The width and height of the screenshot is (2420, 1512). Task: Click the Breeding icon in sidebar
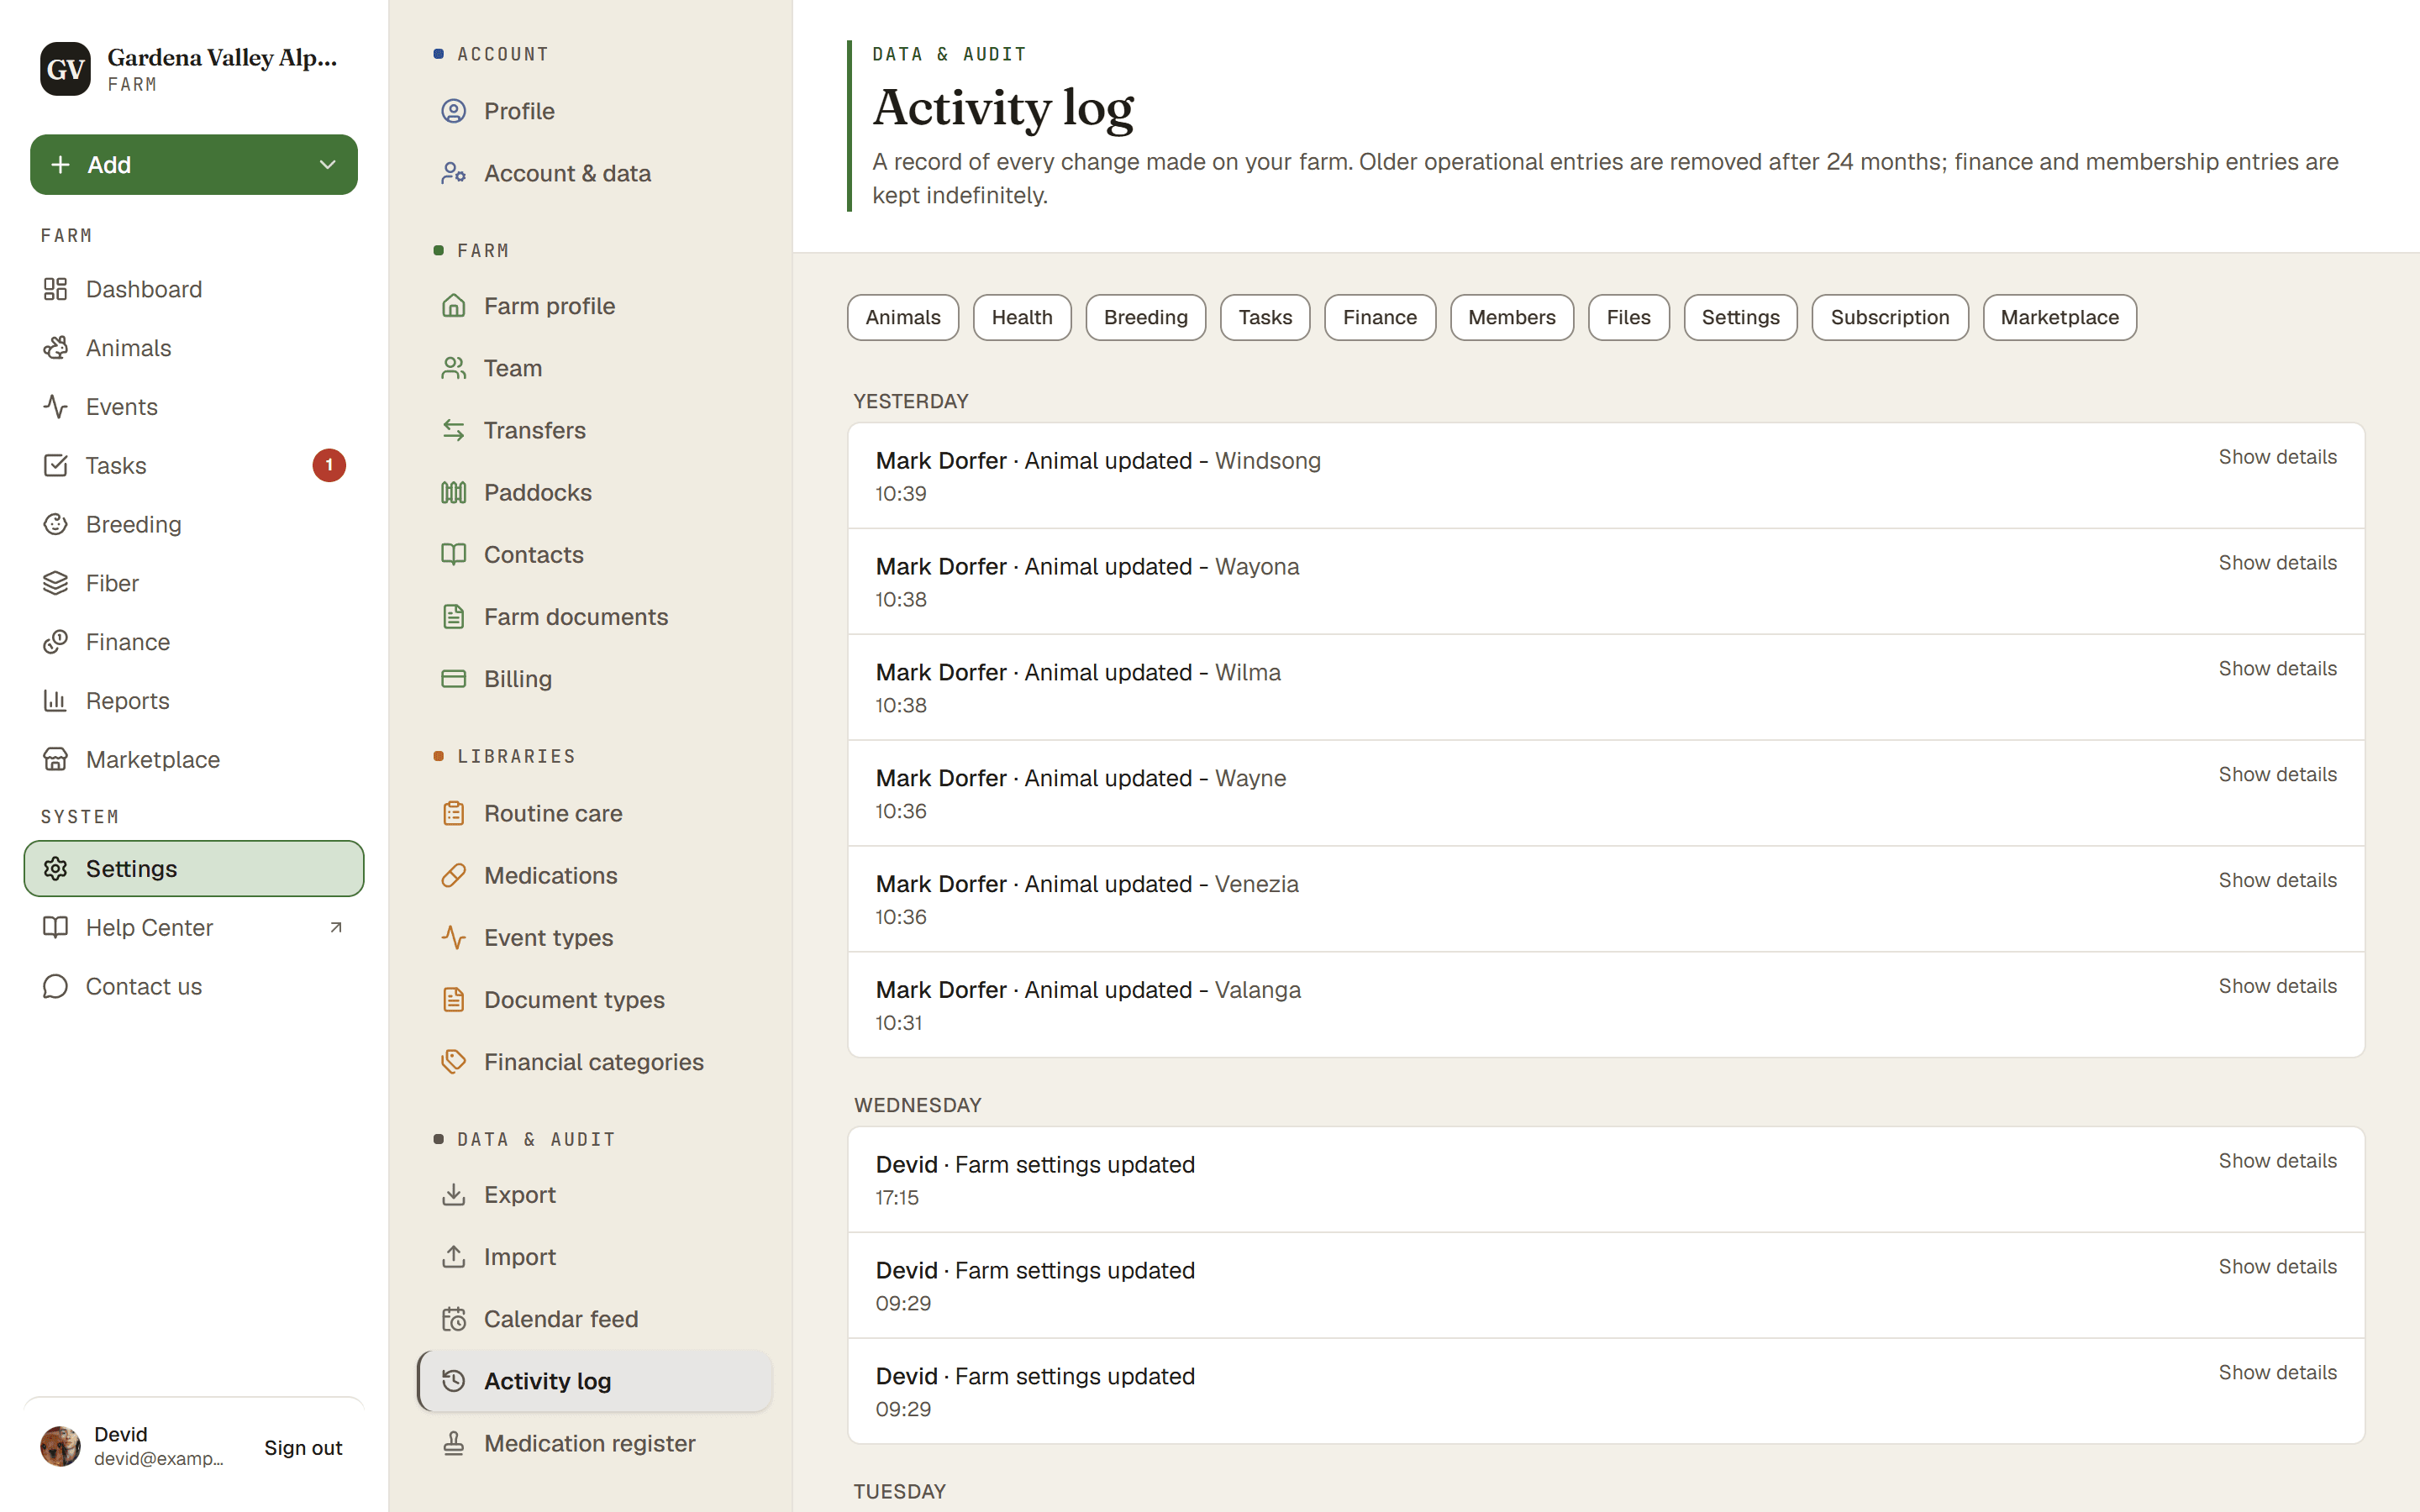[55, 524]
